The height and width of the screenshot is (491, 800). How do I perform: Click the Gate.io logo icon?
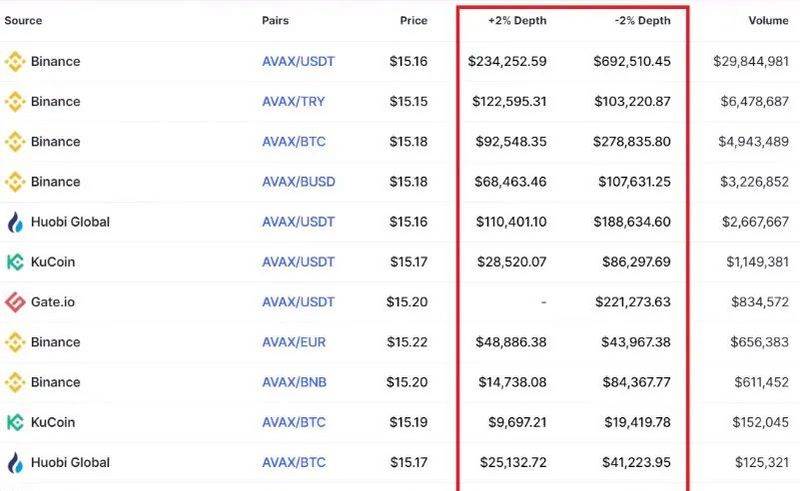tap(15, 302)
